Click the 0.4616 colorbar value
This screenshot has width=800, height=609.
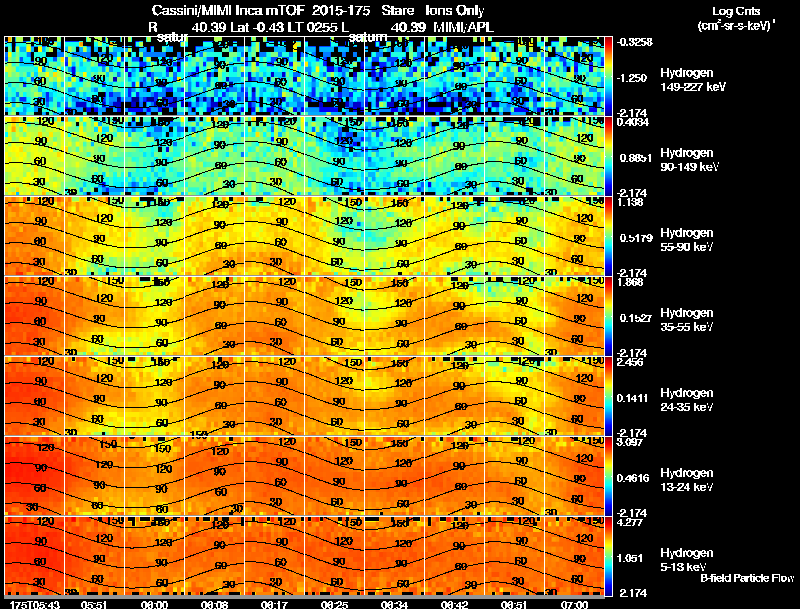(x=633, y=478)
